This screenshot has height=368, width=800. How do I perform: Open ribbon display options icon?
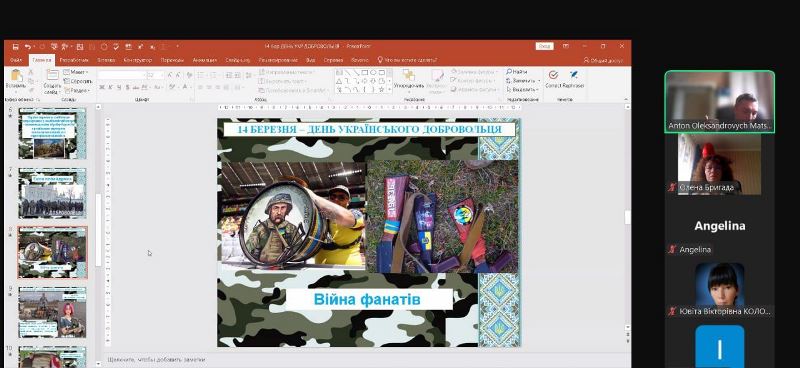[x=566, y=46]
